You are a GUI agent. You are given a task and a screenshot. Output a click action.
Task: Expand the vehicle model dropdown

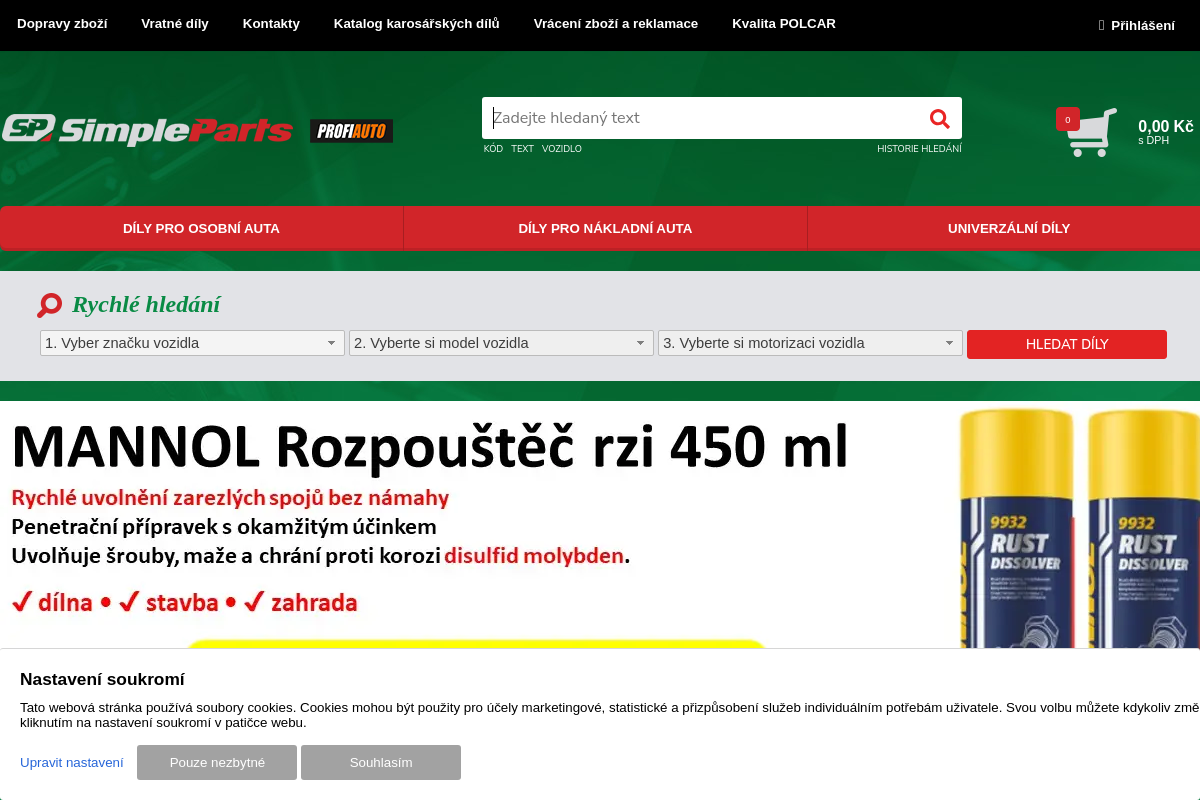coord(500,342)
